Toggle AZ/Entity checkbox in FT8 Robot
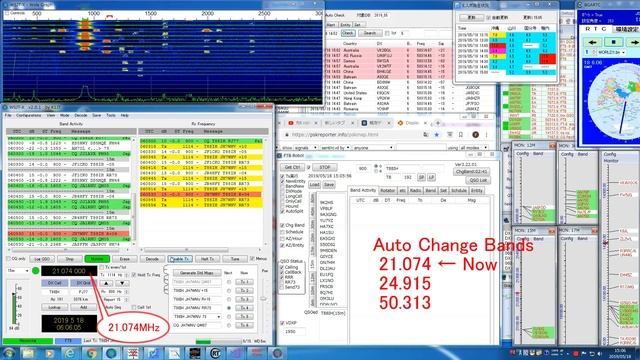The height and width of the screenshot is (360, 640). pyautogui.click(x=282, y=245)
